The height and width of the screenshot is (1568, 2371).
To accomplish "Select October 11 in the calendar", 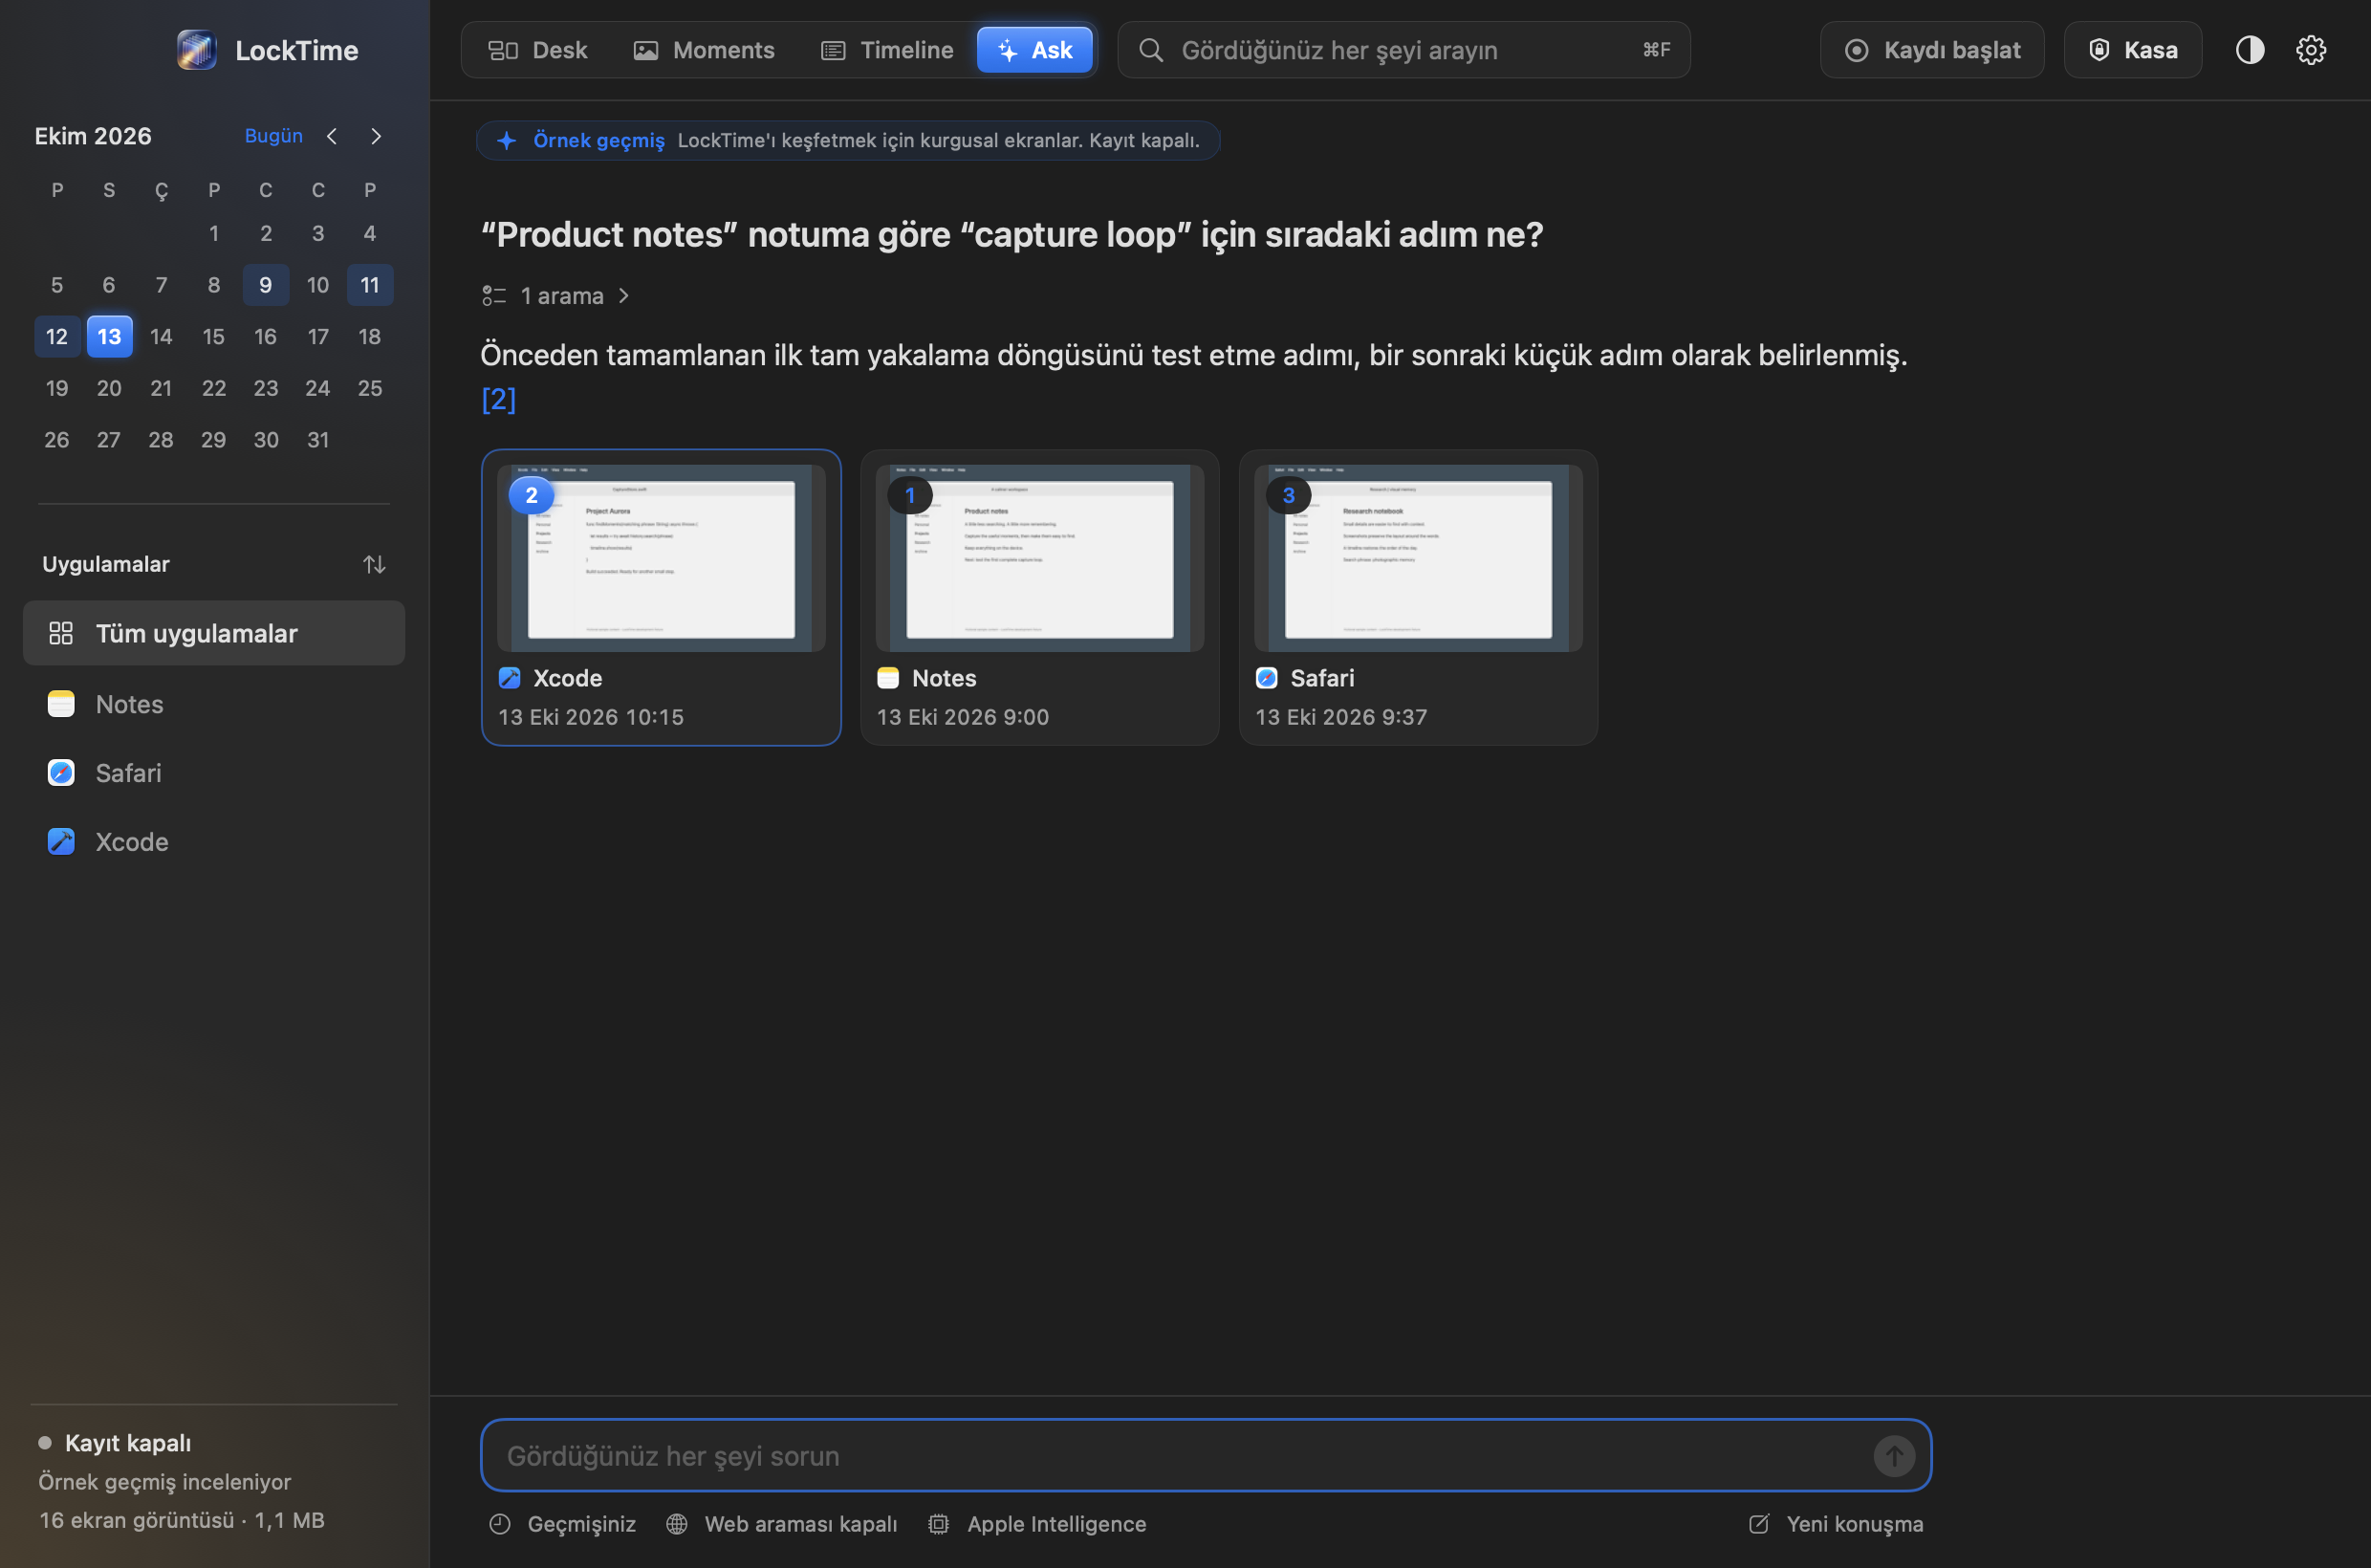I will (370, 285).
